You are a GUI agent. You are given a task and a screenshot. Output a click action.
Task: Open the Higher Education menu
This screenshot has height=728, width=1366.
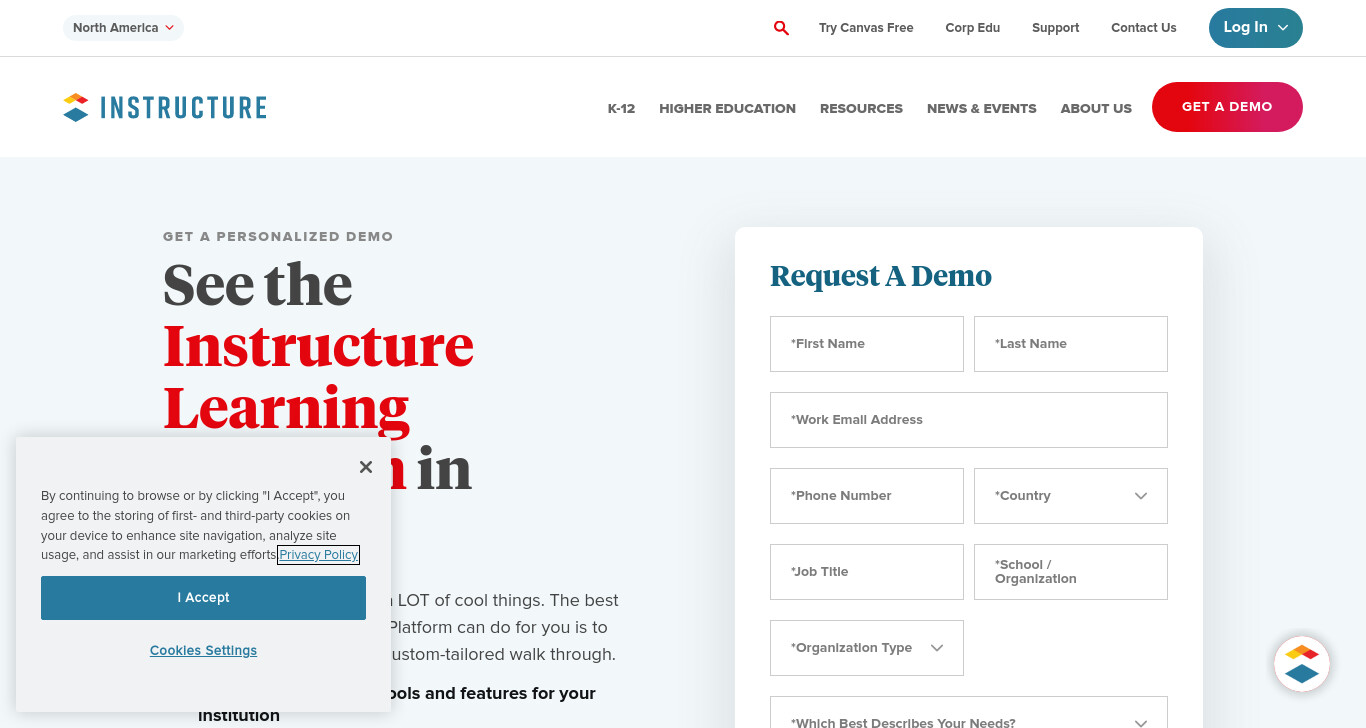(x=727, y=108)
